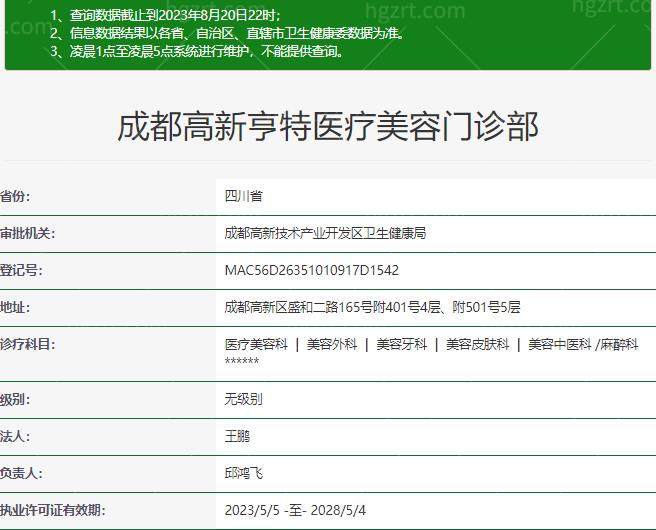The height and width of the screenshot is (530, 656).
Task: Select the 美容中医科 /麻醉科 entry
Action: point(583,344)
